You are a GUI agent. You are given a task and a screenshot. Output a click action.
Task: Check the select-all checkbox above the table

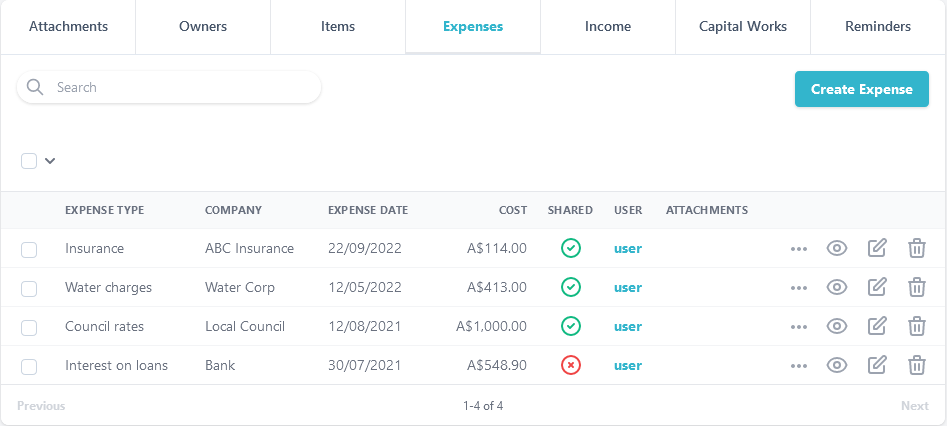click(x=29, y=161)
